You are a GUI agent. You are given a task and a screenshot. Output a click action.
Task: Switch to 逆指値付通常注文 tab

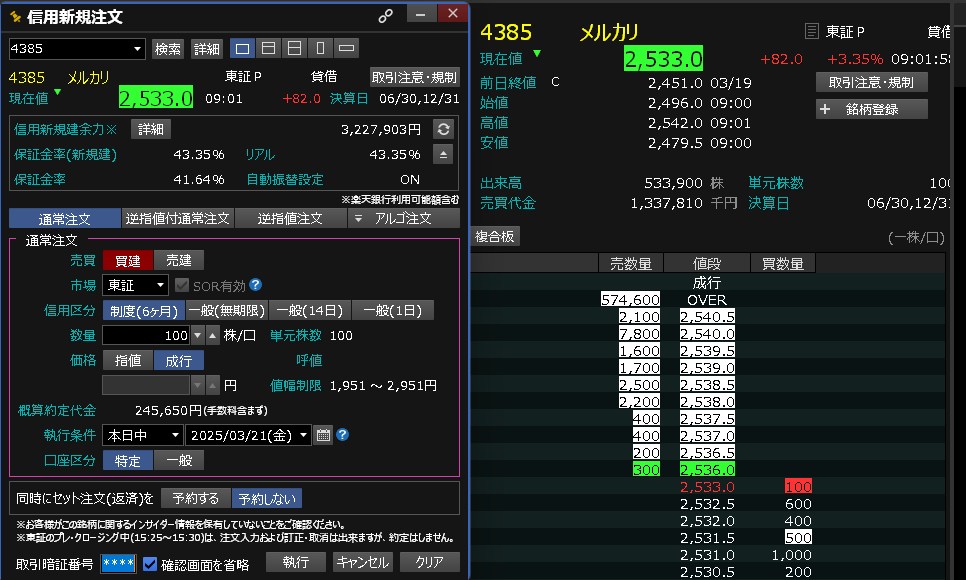coord(177,218)
